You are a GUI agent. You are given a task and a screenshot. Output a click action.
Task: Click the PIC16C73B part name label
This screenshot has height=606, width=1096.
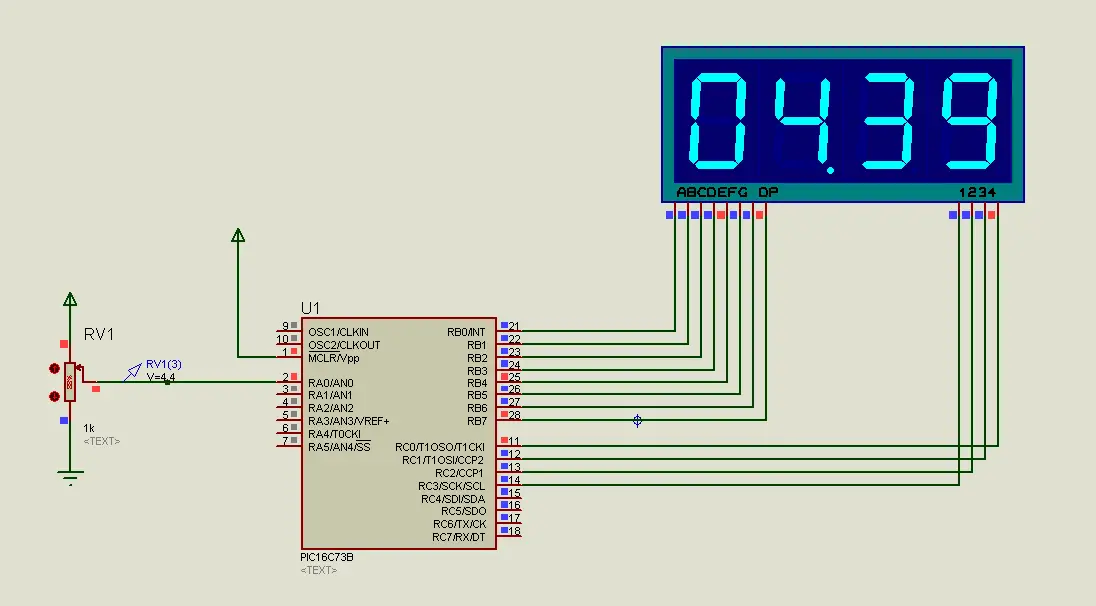coord(326,557)
